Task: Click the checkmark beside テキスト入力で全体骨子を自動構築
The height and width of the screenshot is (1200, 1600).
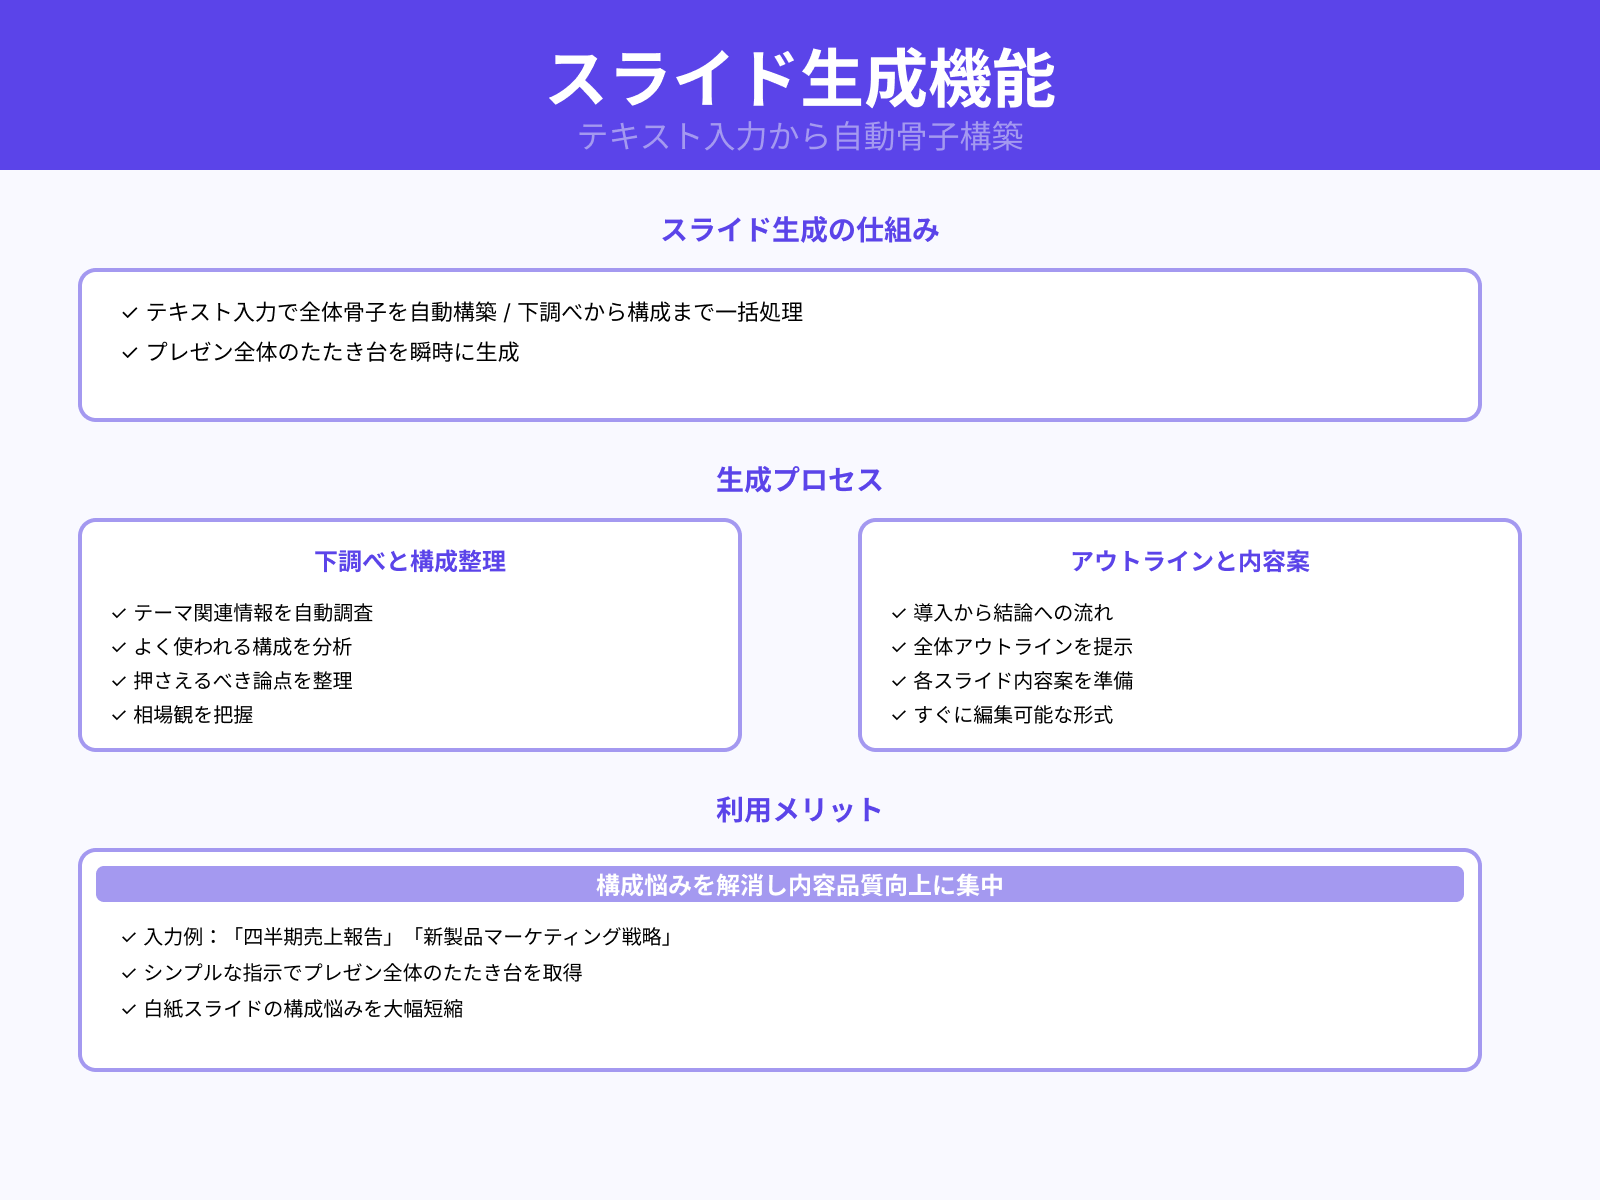Action: [127, 313]
